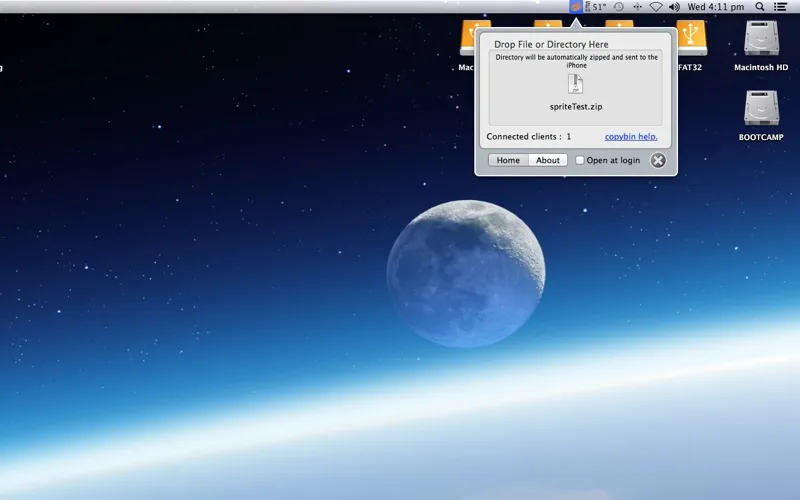Image resolution: width=800 pixels, height=500 pixels.
Task: Open Spotlight search magnifier
Action: pyautogui.click(x=760, y=6)
